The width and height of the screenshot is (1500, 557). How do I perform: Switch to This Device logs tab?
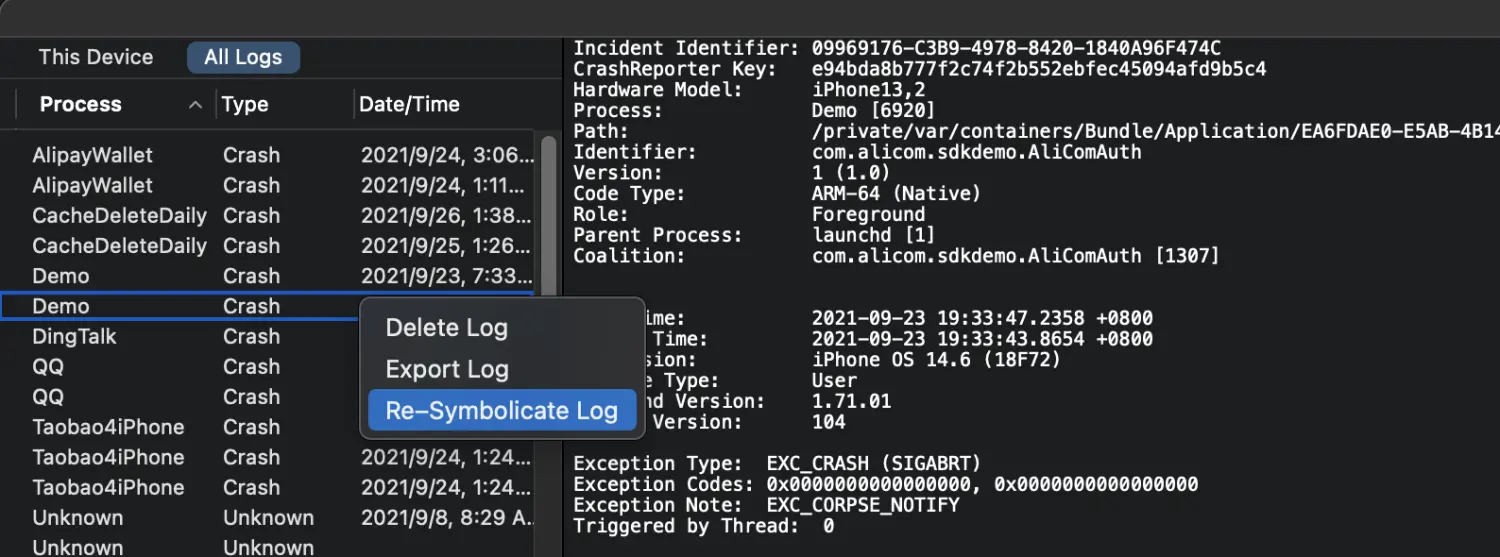tap(96, 57)
